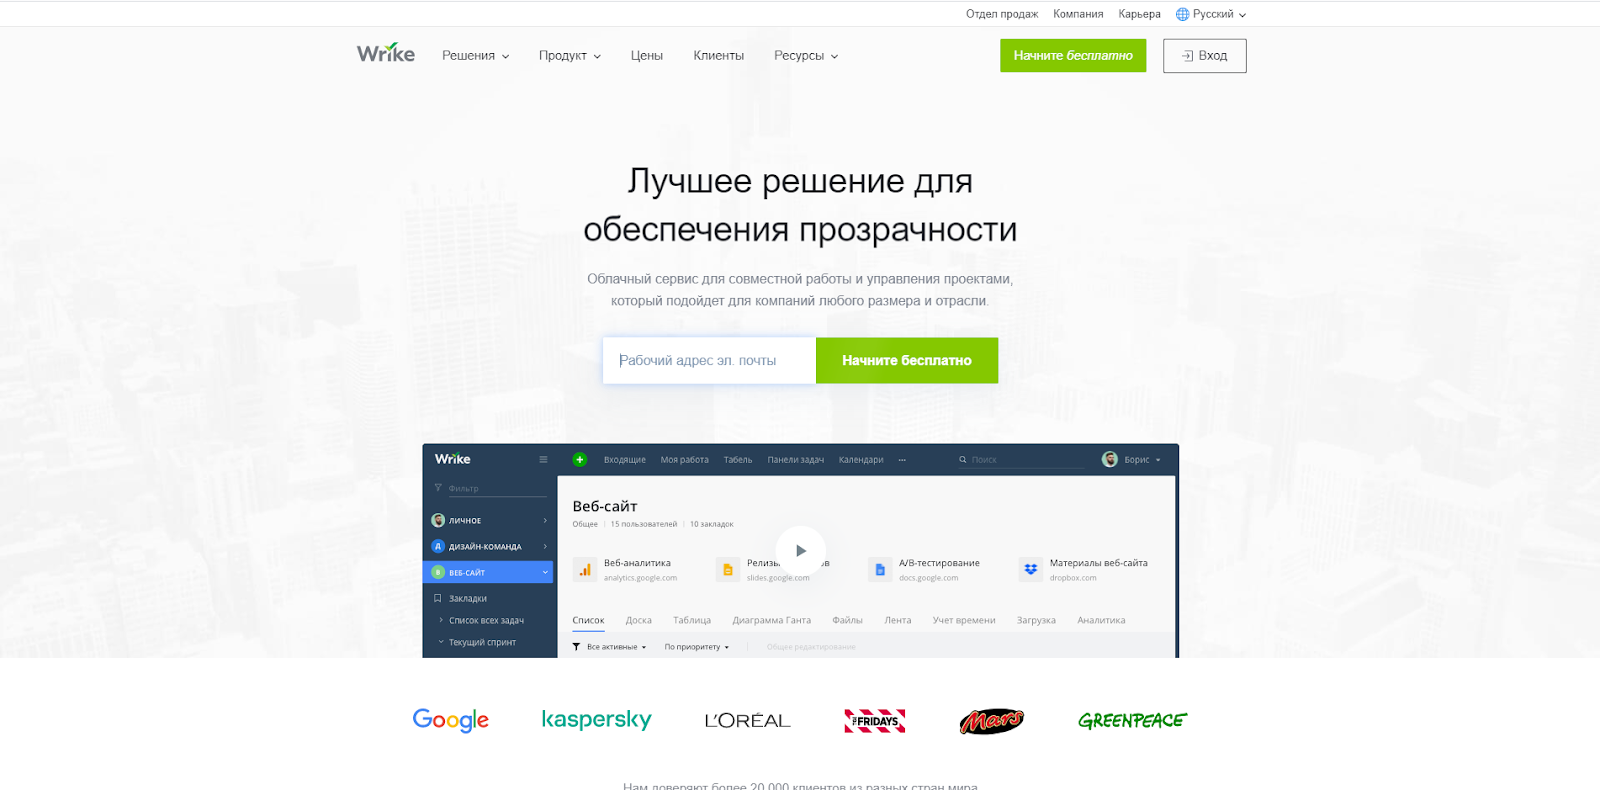This screenshot has width=1600, height=790.
Task: Click the Веб-аналитика chart icon
Action: click(x=585, y=570)
